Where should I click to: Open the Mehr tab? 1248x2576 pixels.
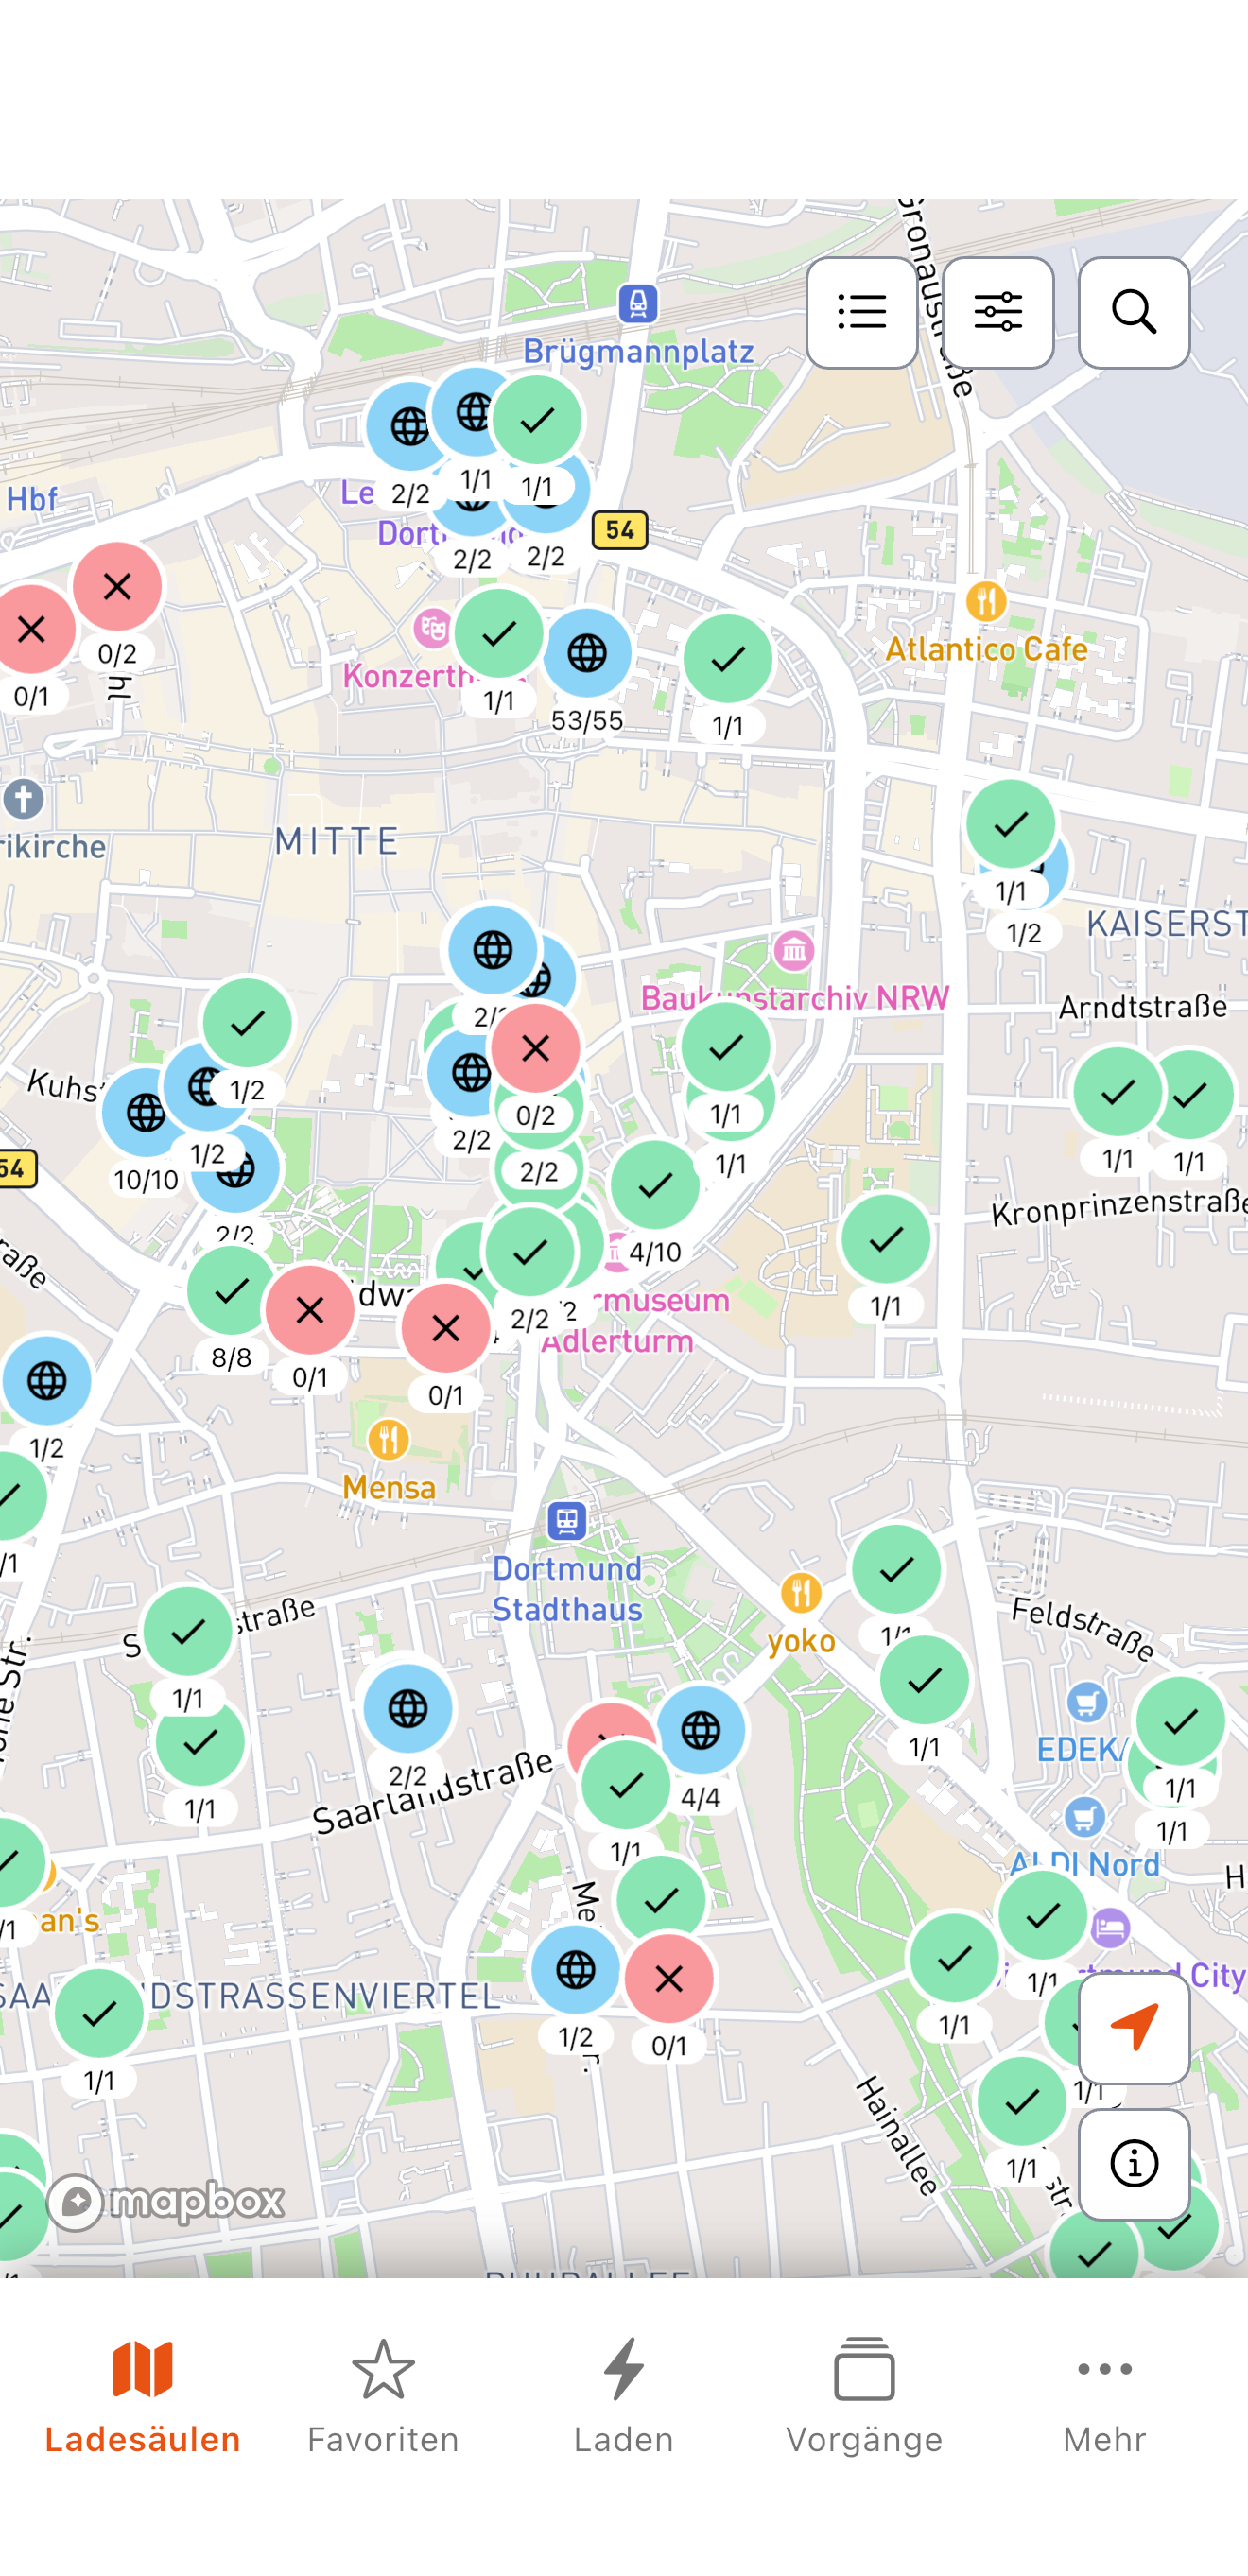coord(1104,2396)
